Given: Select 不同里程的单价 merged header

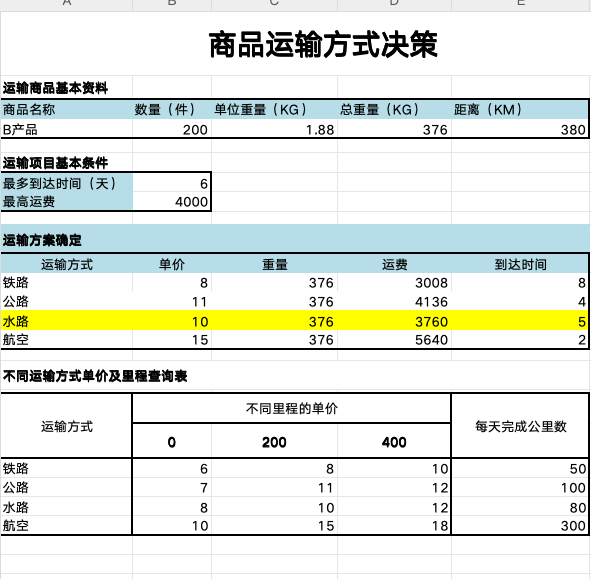Looking at the screenshot, I should (292, 408).
